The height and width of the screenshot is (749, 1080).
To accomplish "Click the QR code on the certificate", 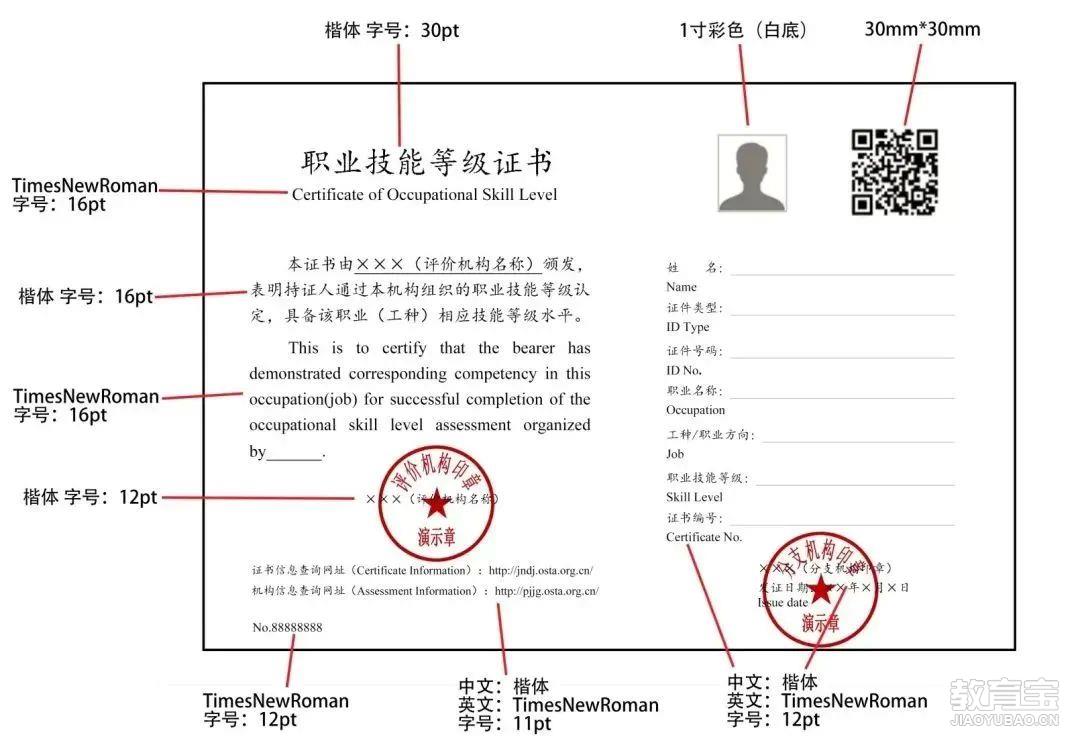I will [894, 172].
